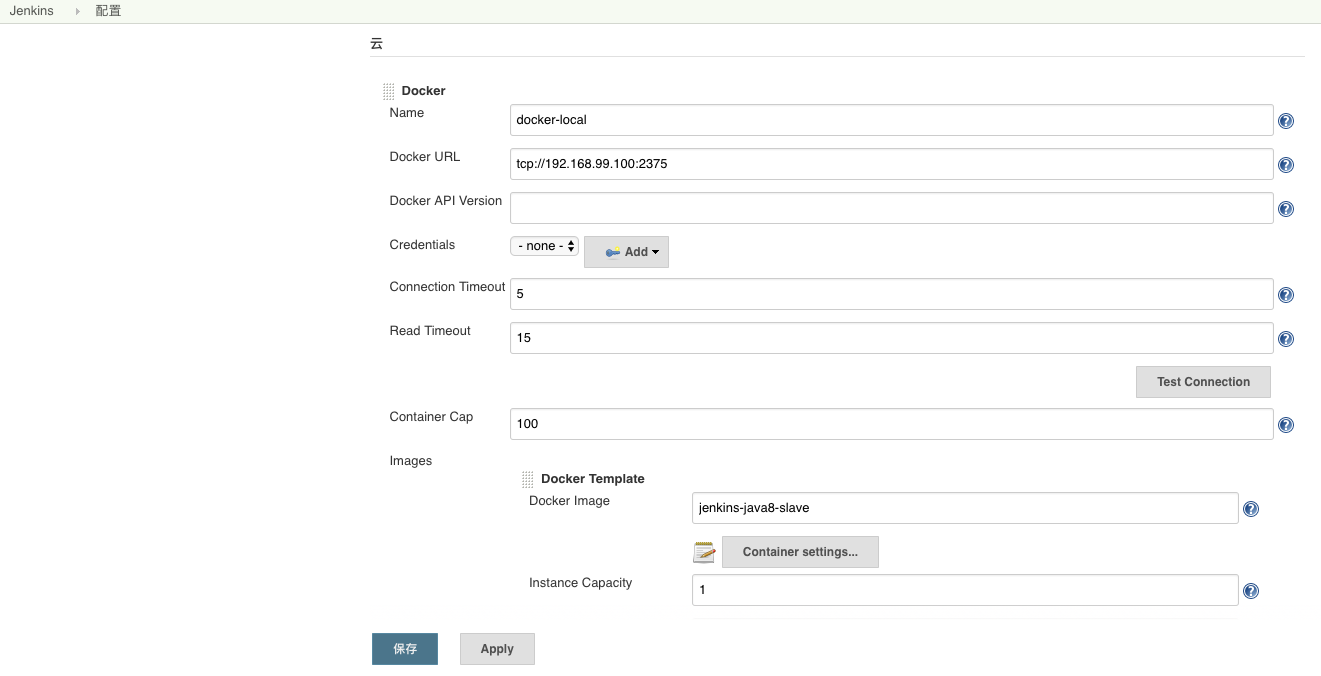Screen dimensions: 1321x676
Task: Open Container settings button
Action: [800, 552]
